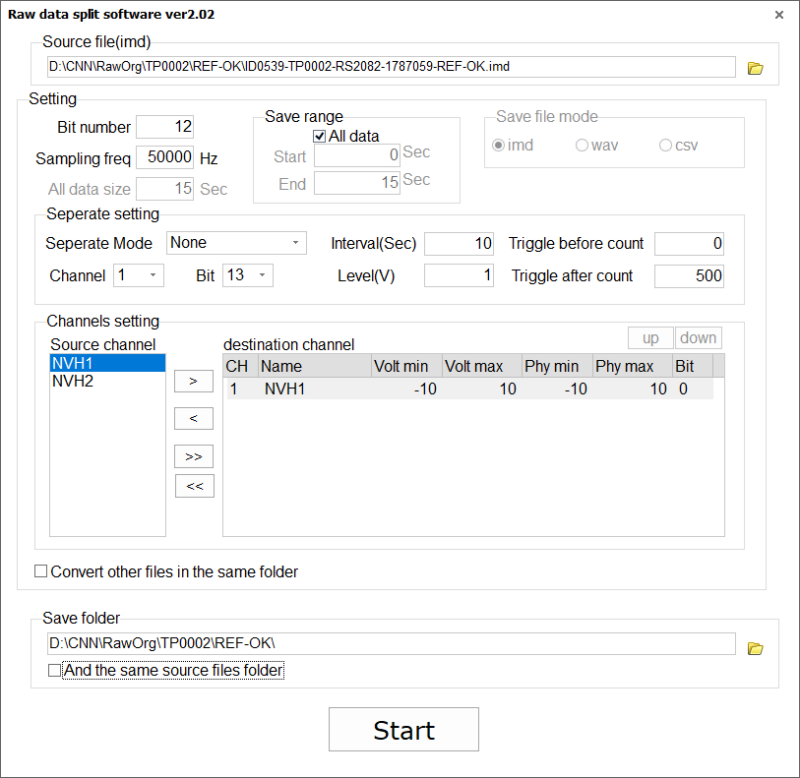Click the All data size field
Image resolution: width=800 pixels, height=778 pixels.
165,189
